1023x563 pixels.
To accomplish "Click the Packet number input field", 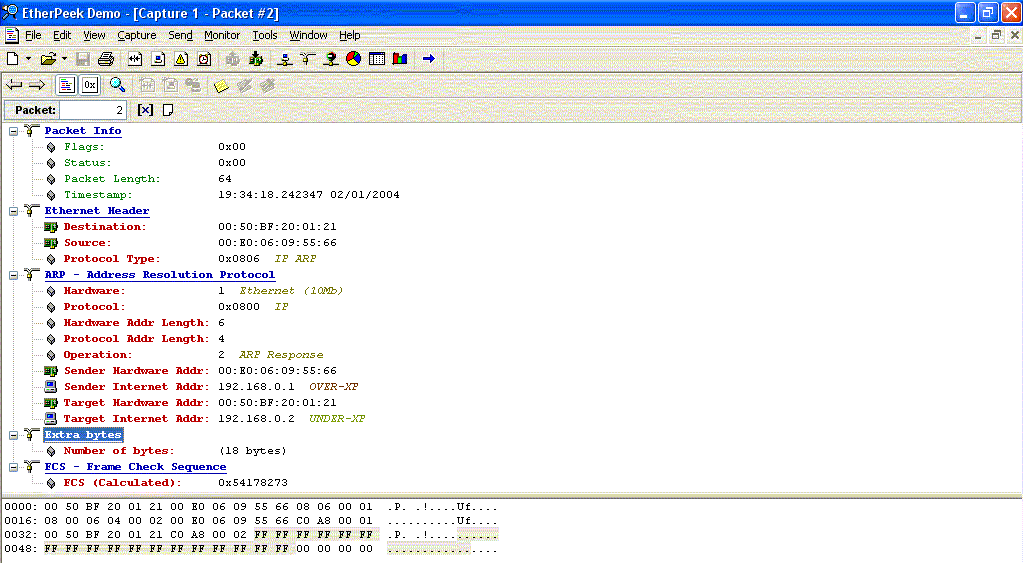I will (92, 110).
